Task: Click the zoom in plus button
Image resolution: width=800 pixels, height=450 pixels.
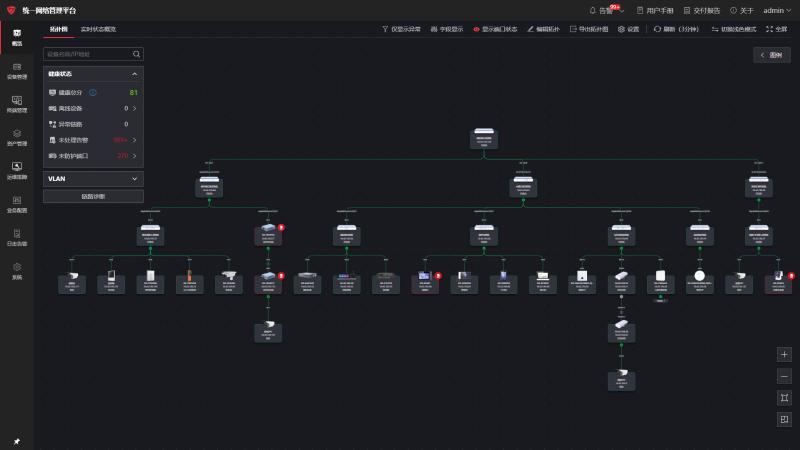Action: click(x=784, y=354)
